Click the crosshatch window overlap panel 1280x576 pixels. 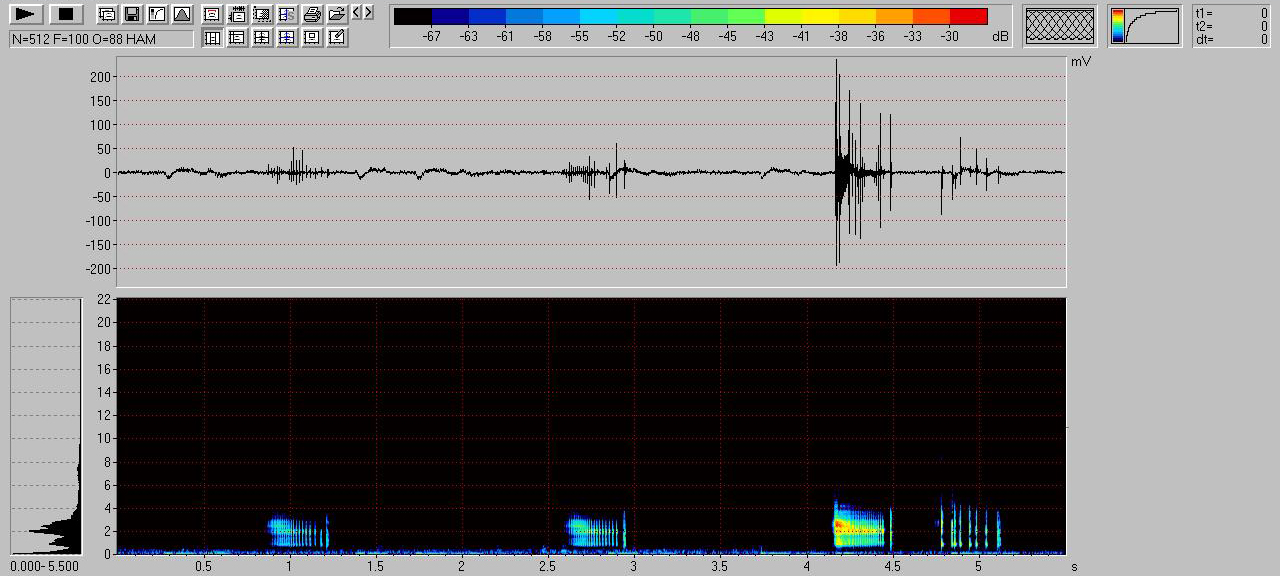pos(1061,25)
